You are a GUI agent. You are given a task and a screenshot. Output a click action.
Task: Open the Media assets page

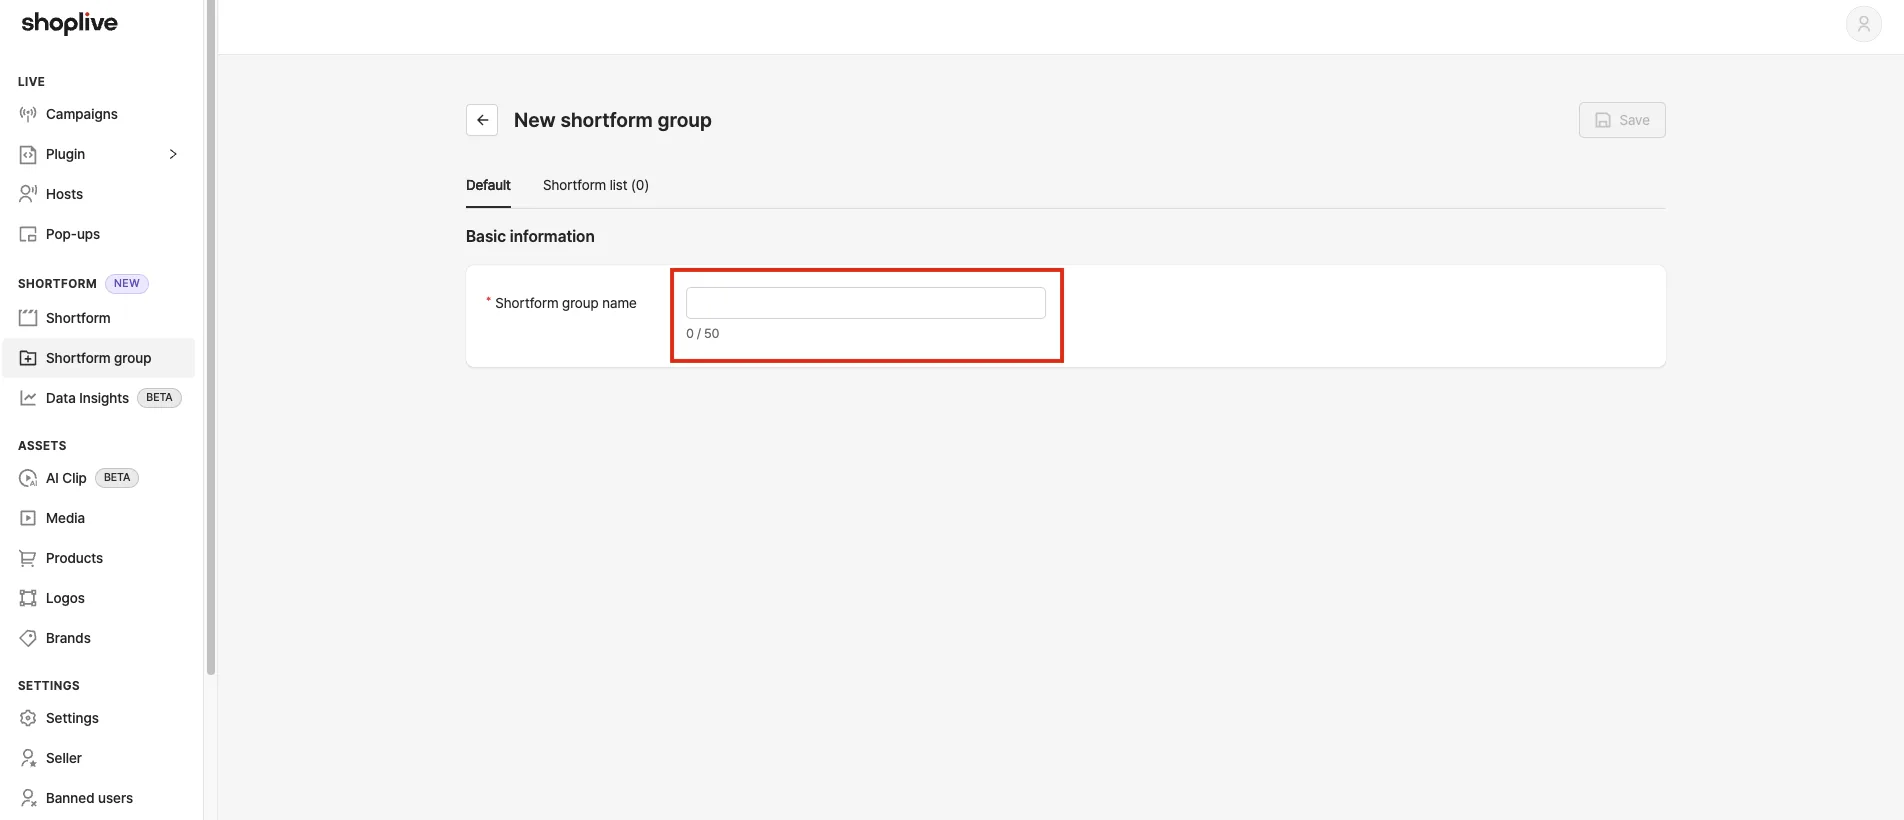click(x=65, y=518)
